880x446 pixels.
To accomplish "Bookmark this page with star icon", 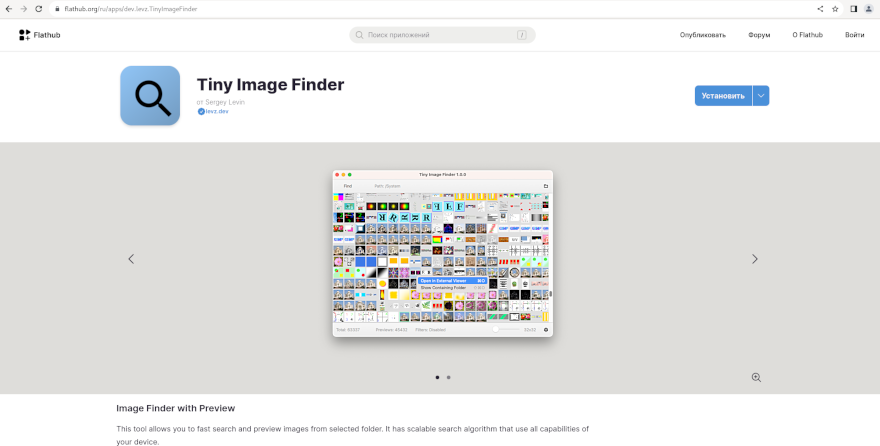I will 835,9.
